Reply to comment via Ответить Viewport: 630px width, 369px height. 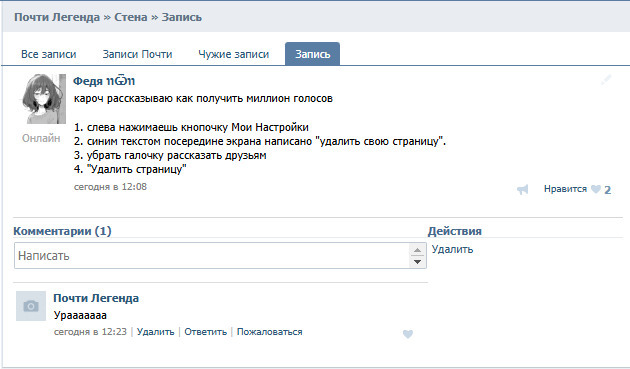[205, 332]
